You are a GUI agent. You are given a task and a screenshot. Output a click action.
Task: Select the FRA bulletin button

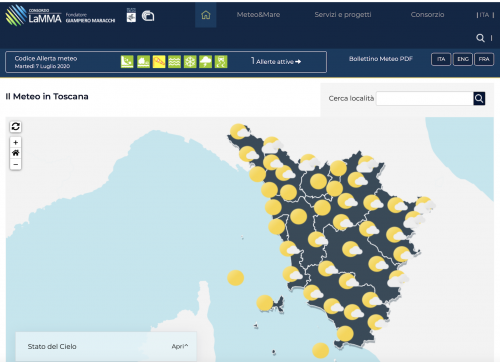(484, 59)
